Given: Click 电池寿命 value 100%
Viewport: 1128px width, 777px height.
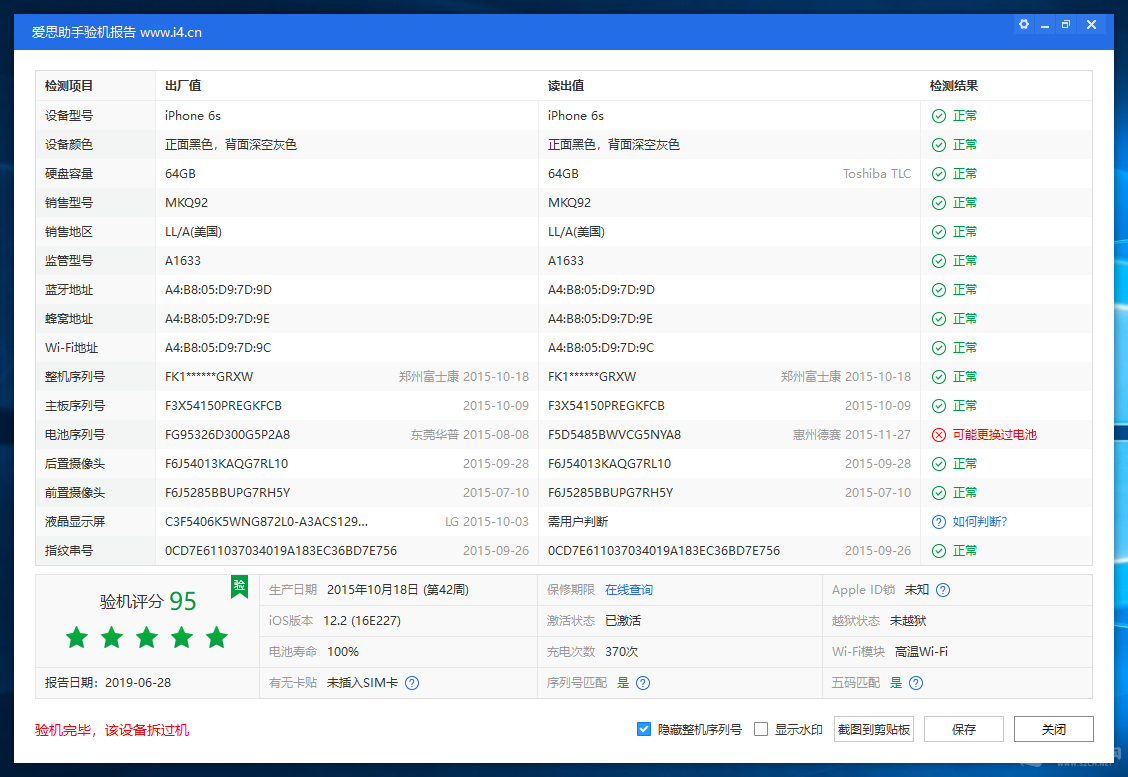Looking at the screenshot, I should pyautogui.click(x=343, y=652).
